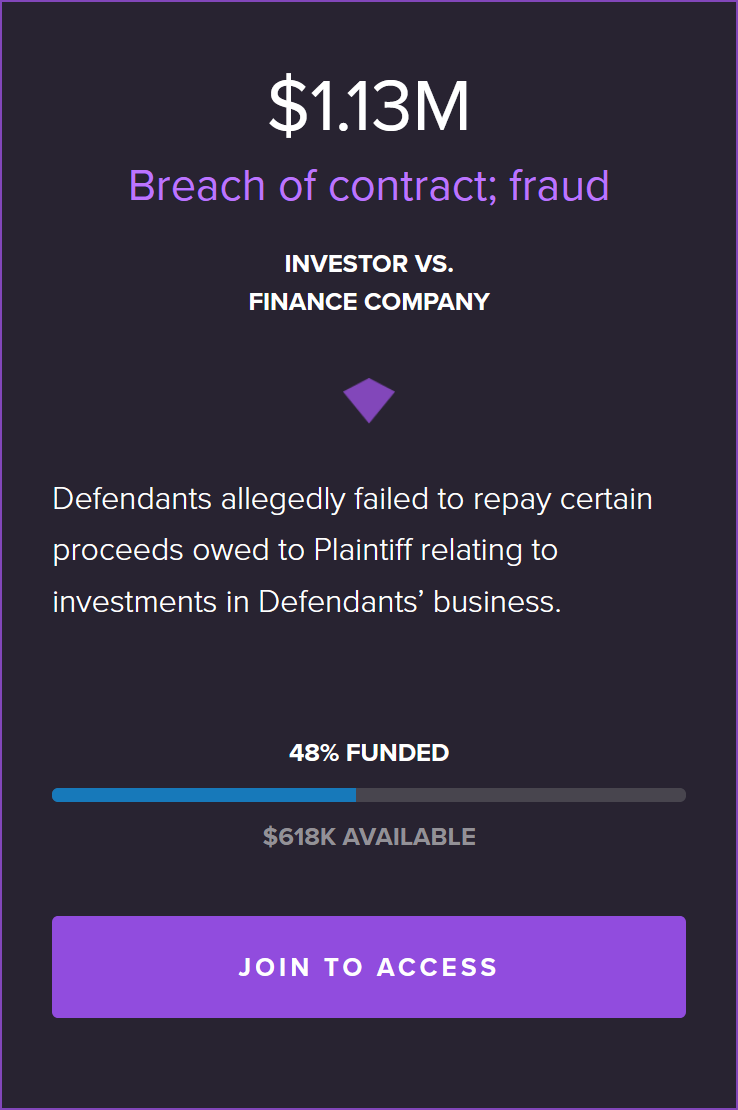Select the $1.13M case amount

click(369, 106)
